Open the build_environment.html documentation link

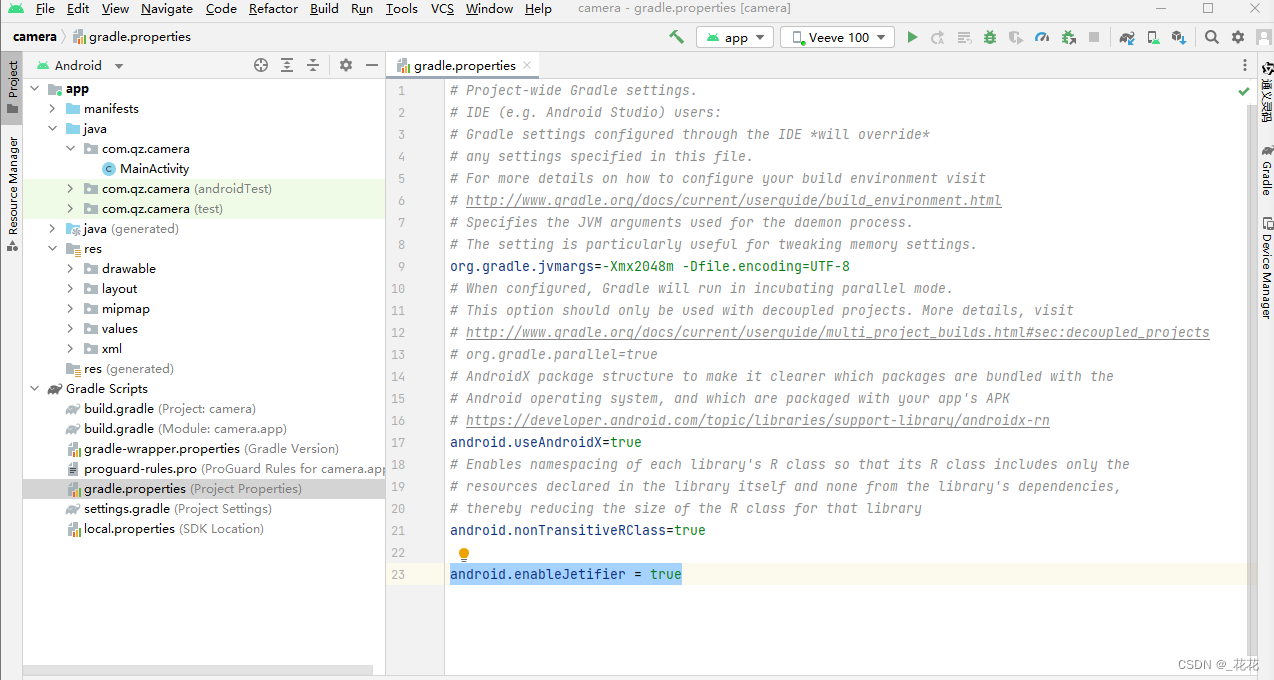(x=733, y=200)
